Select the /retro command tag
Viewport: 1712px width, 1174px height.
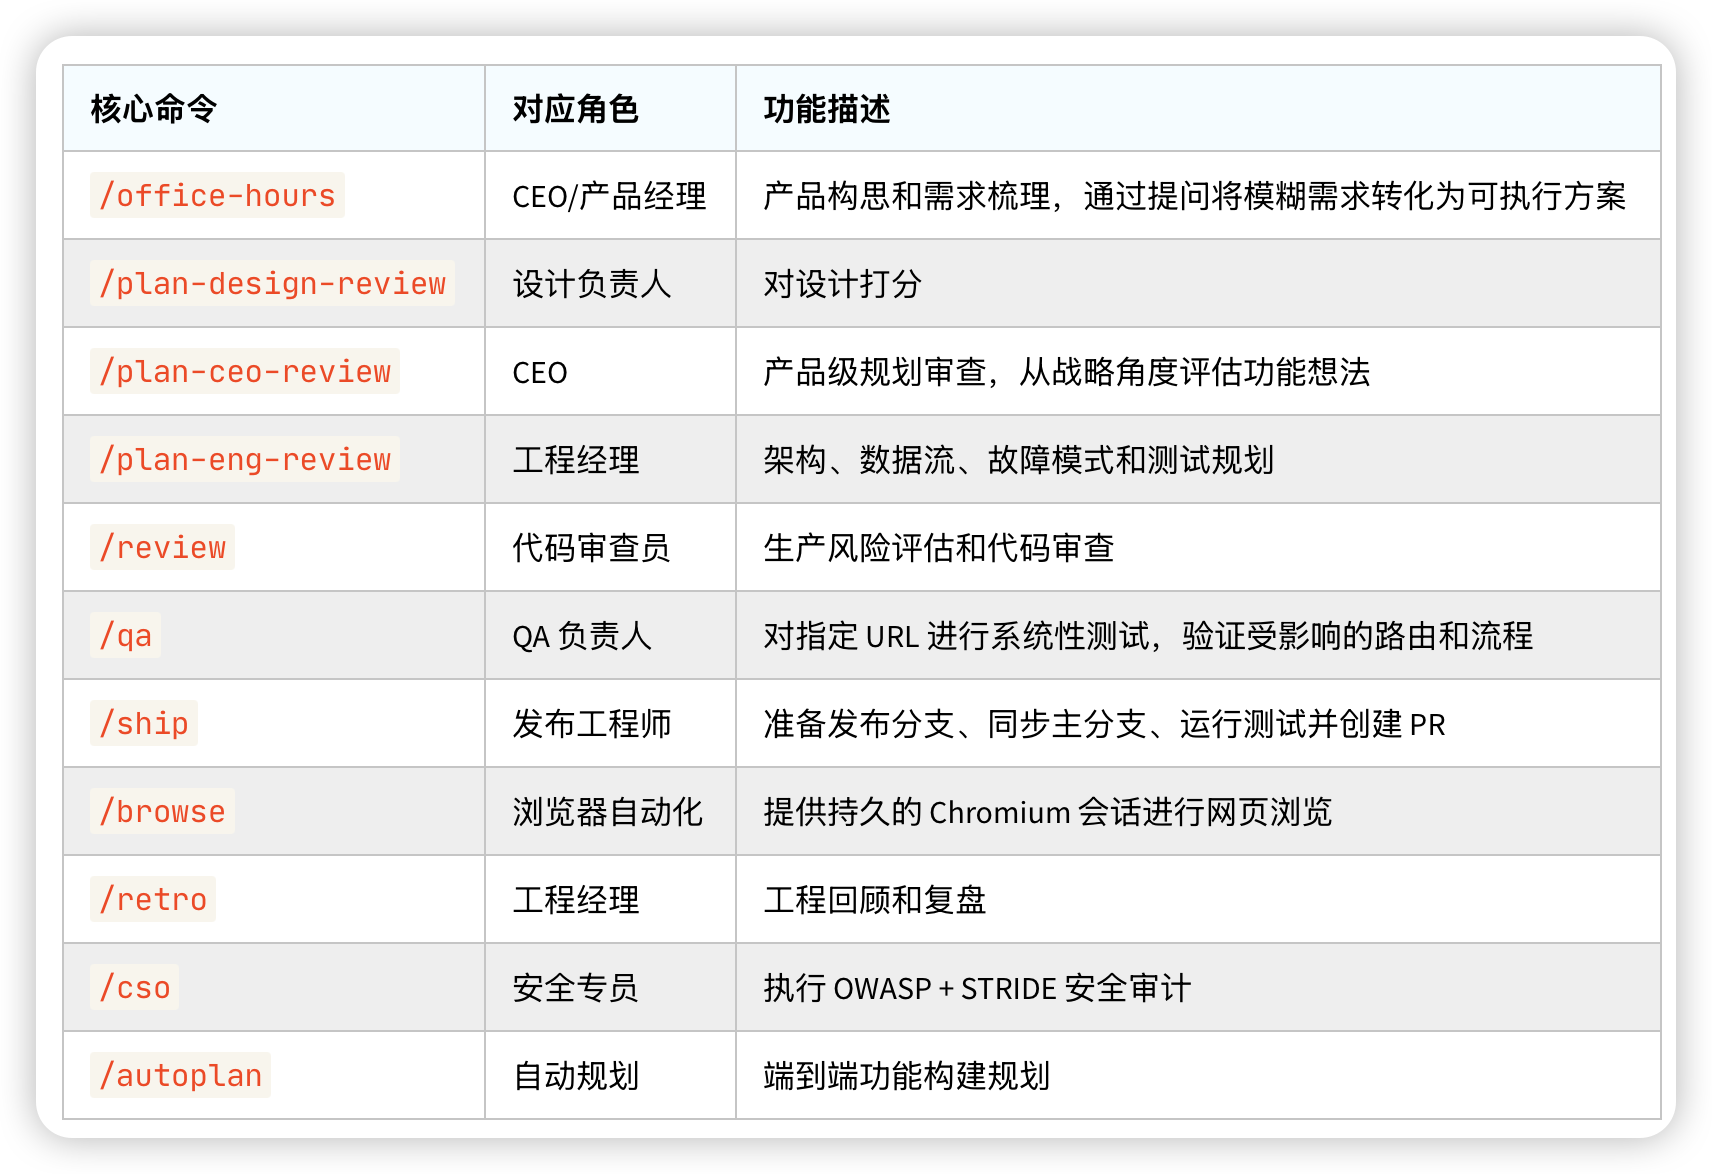coord(153,899)
